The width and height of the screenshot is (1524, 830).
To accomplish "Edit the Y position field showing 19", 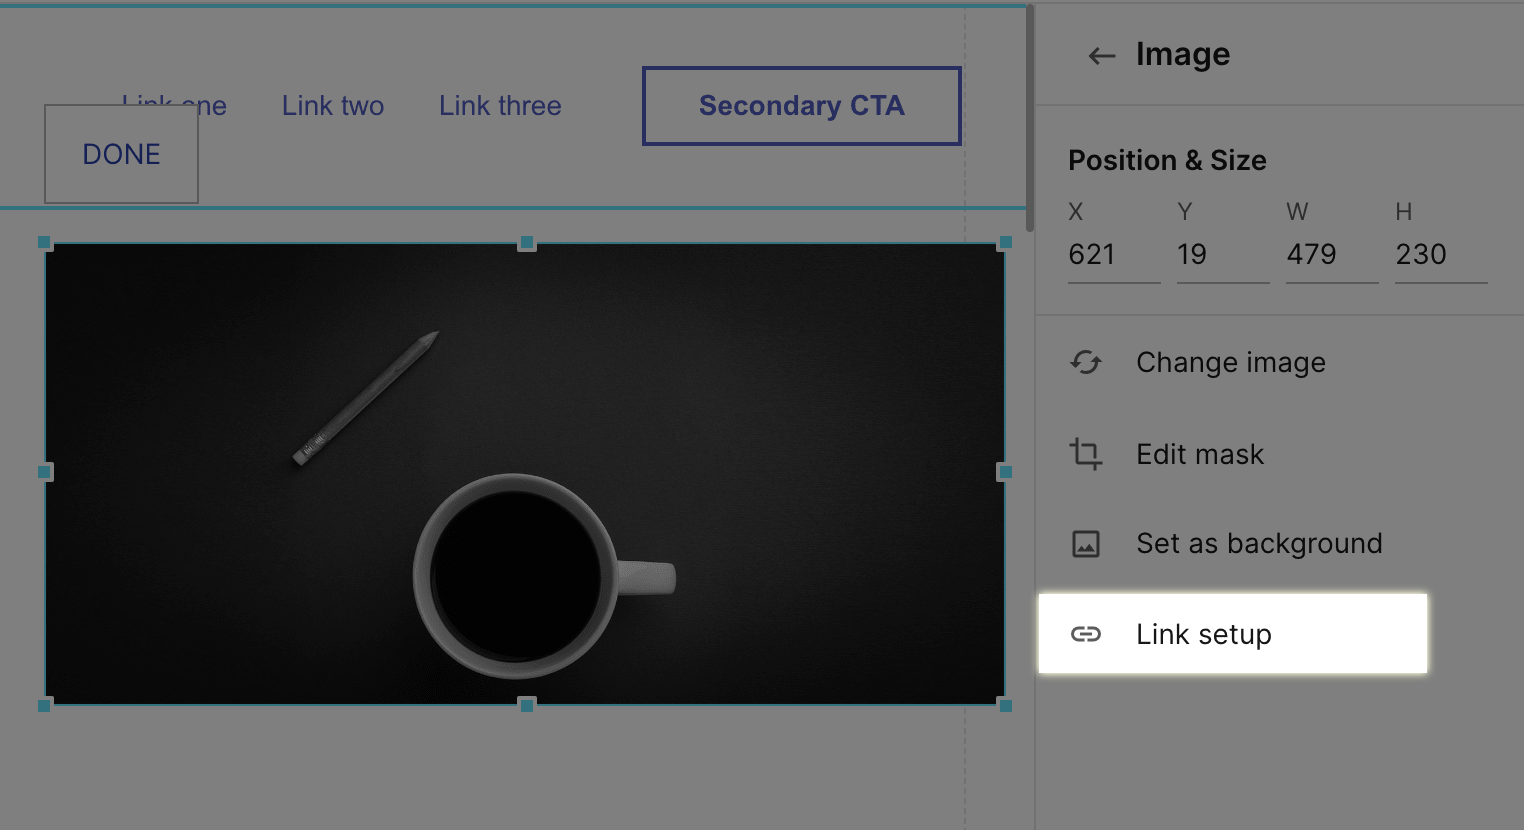I will pyautogui.click(x=1223, y=255).
